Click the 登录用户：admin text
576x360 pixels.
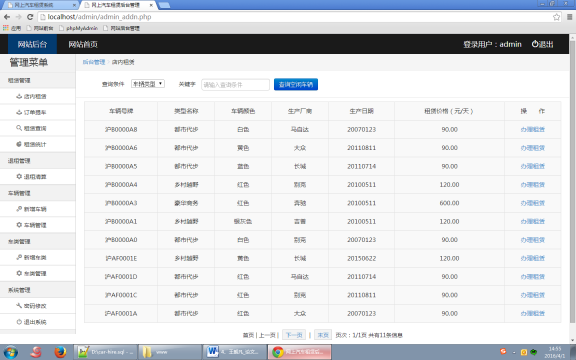coord(492,44)
